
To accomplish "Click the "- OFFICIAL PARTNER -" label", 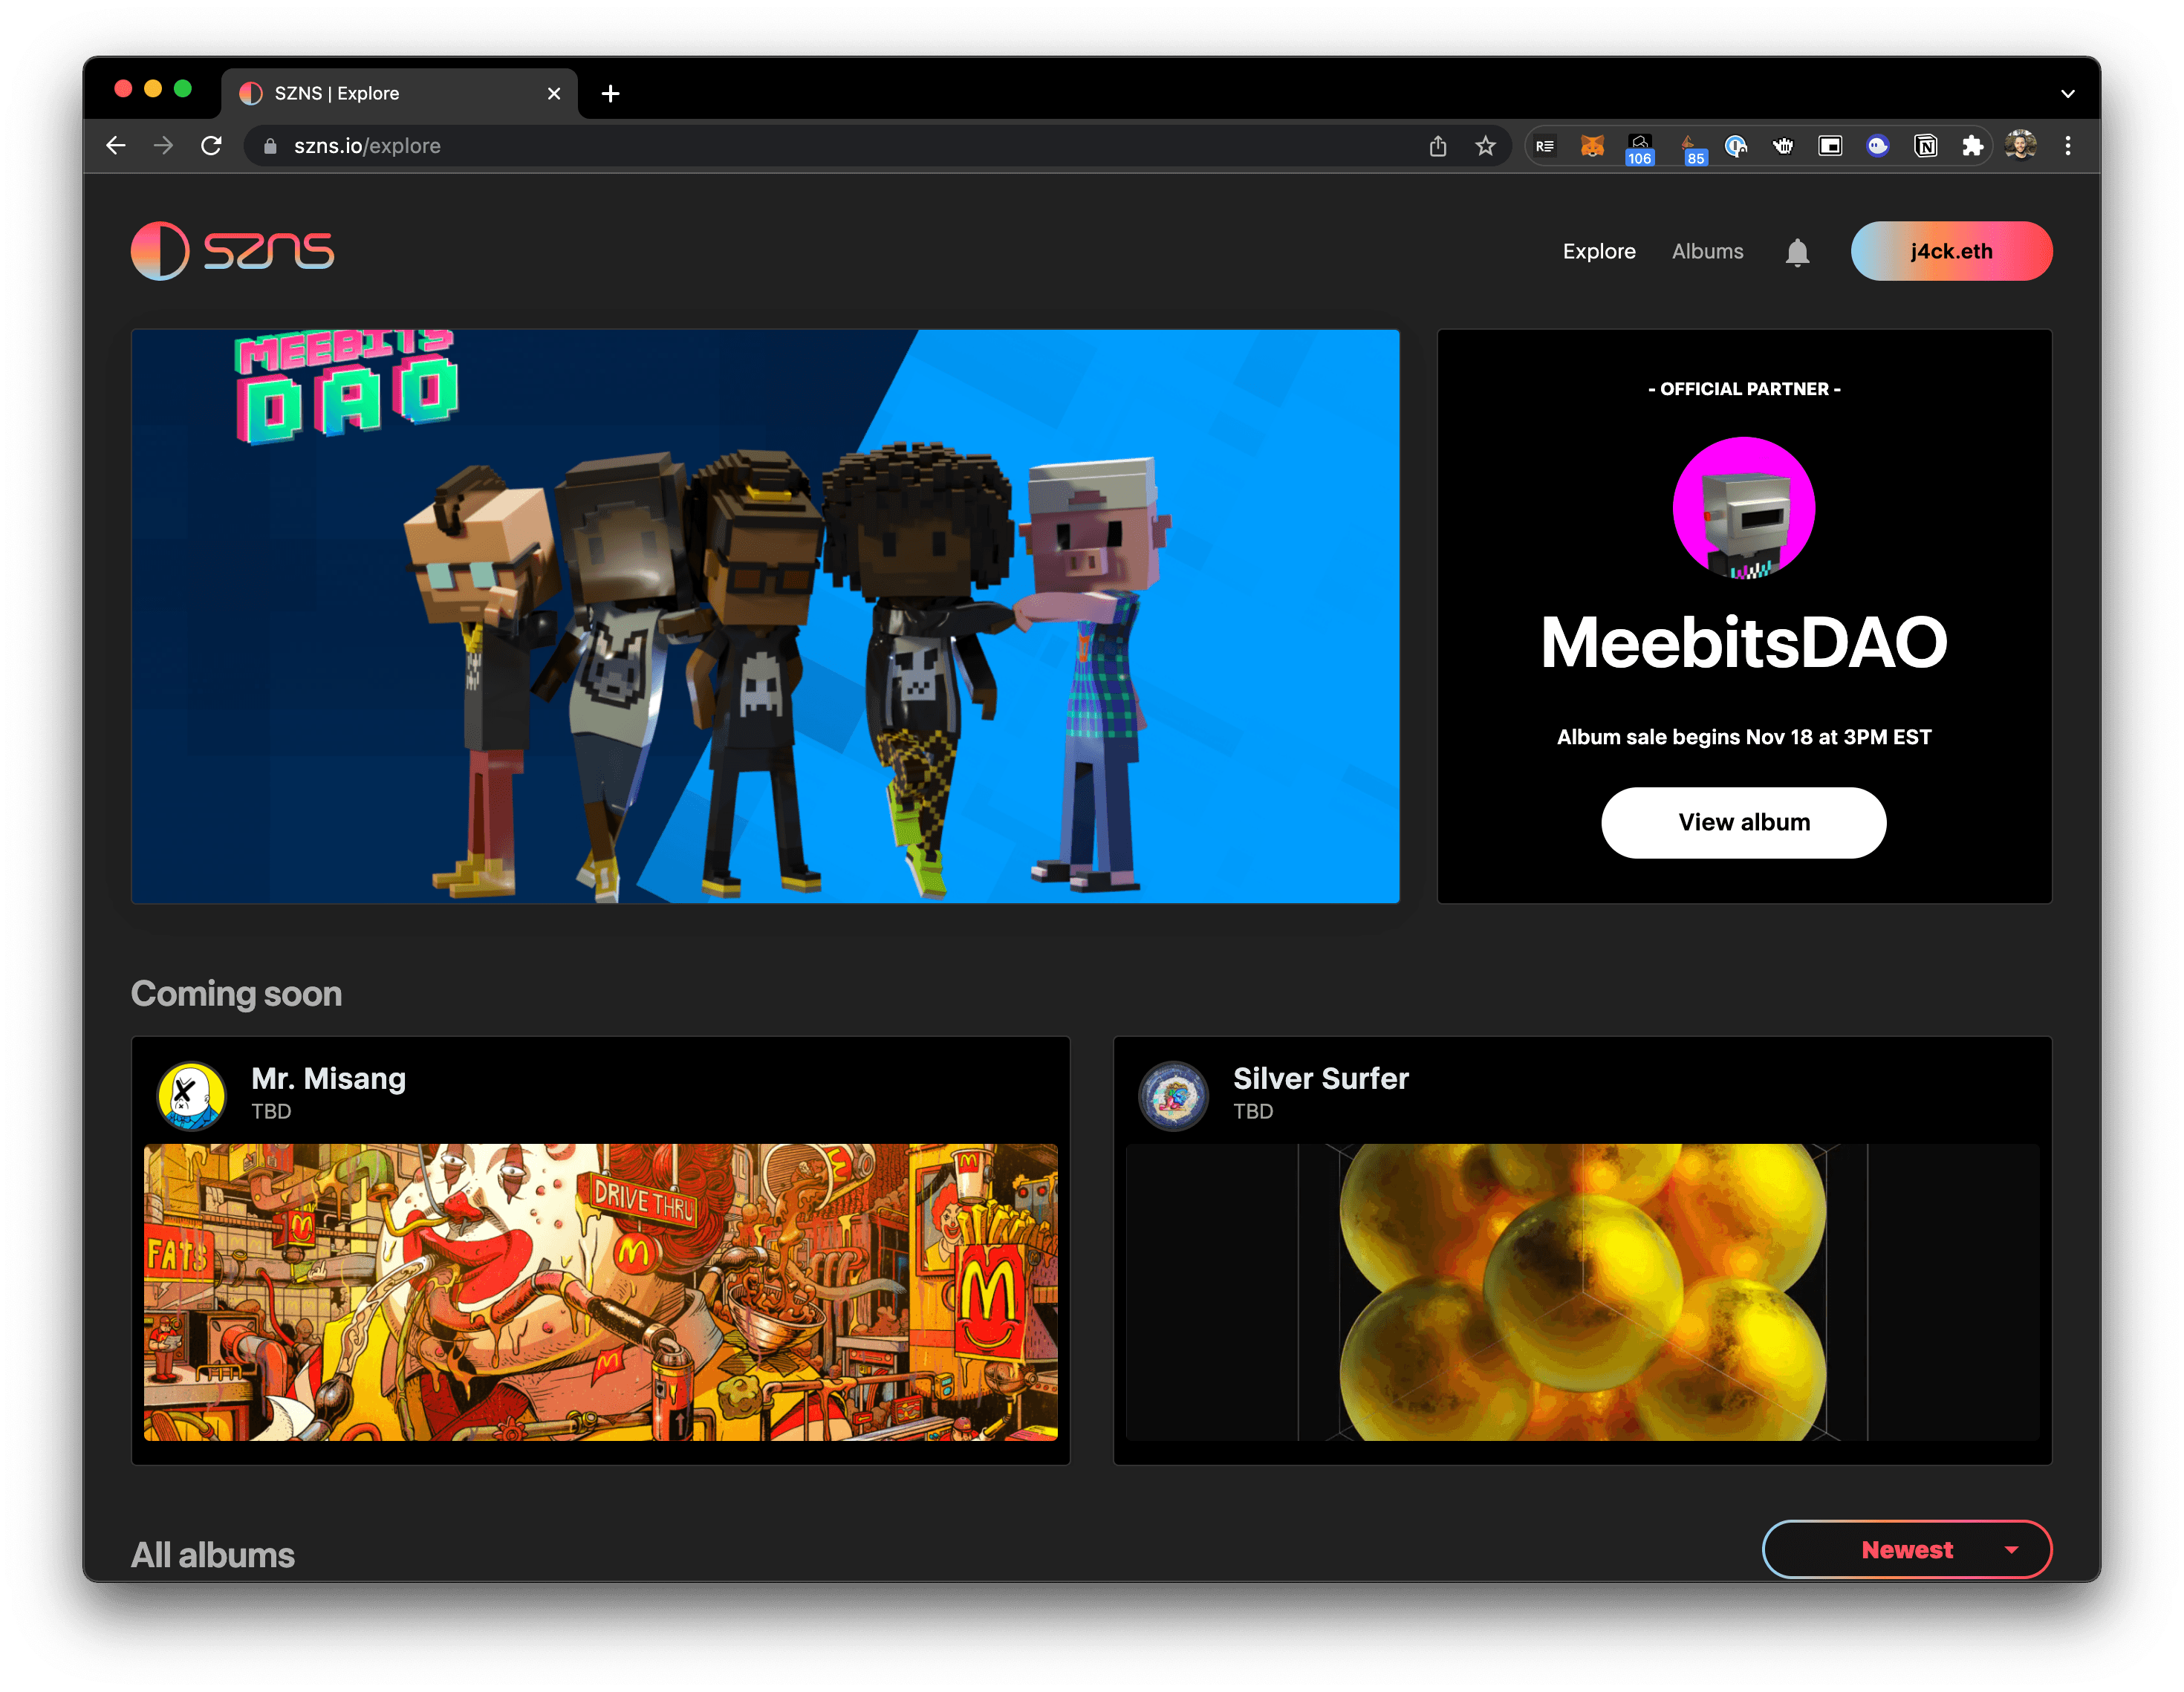I will pos(1743,389).
